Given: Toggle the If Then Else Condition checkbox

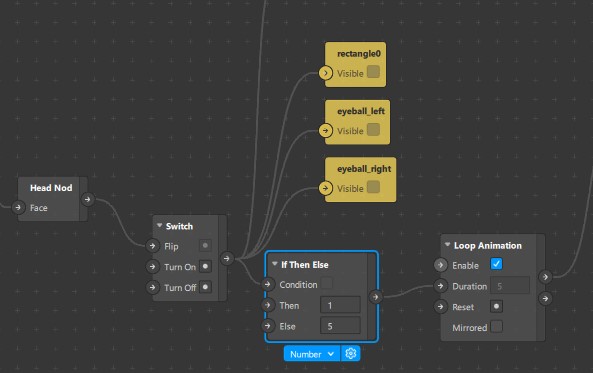Looking at the screenshot, I should pos(326,283).
